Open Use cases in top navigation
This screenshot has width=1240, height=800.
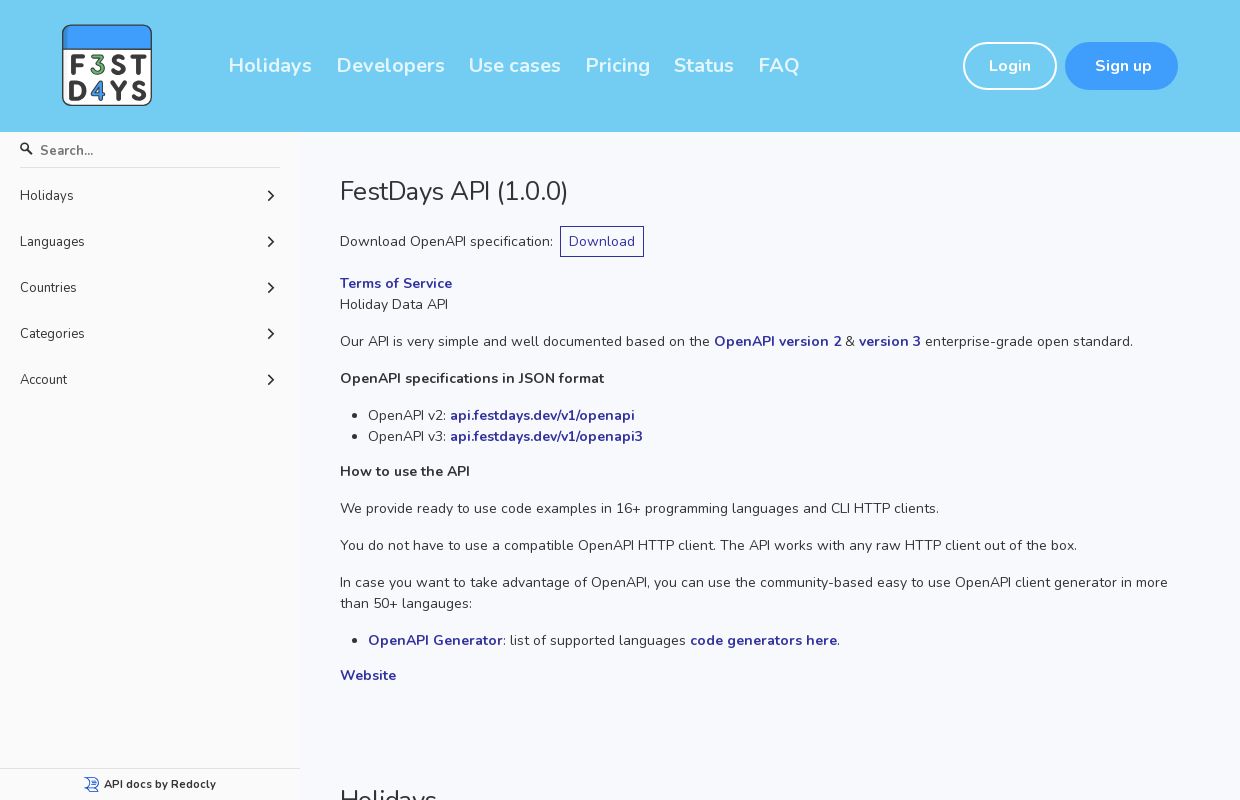click(x=515, y=65)
